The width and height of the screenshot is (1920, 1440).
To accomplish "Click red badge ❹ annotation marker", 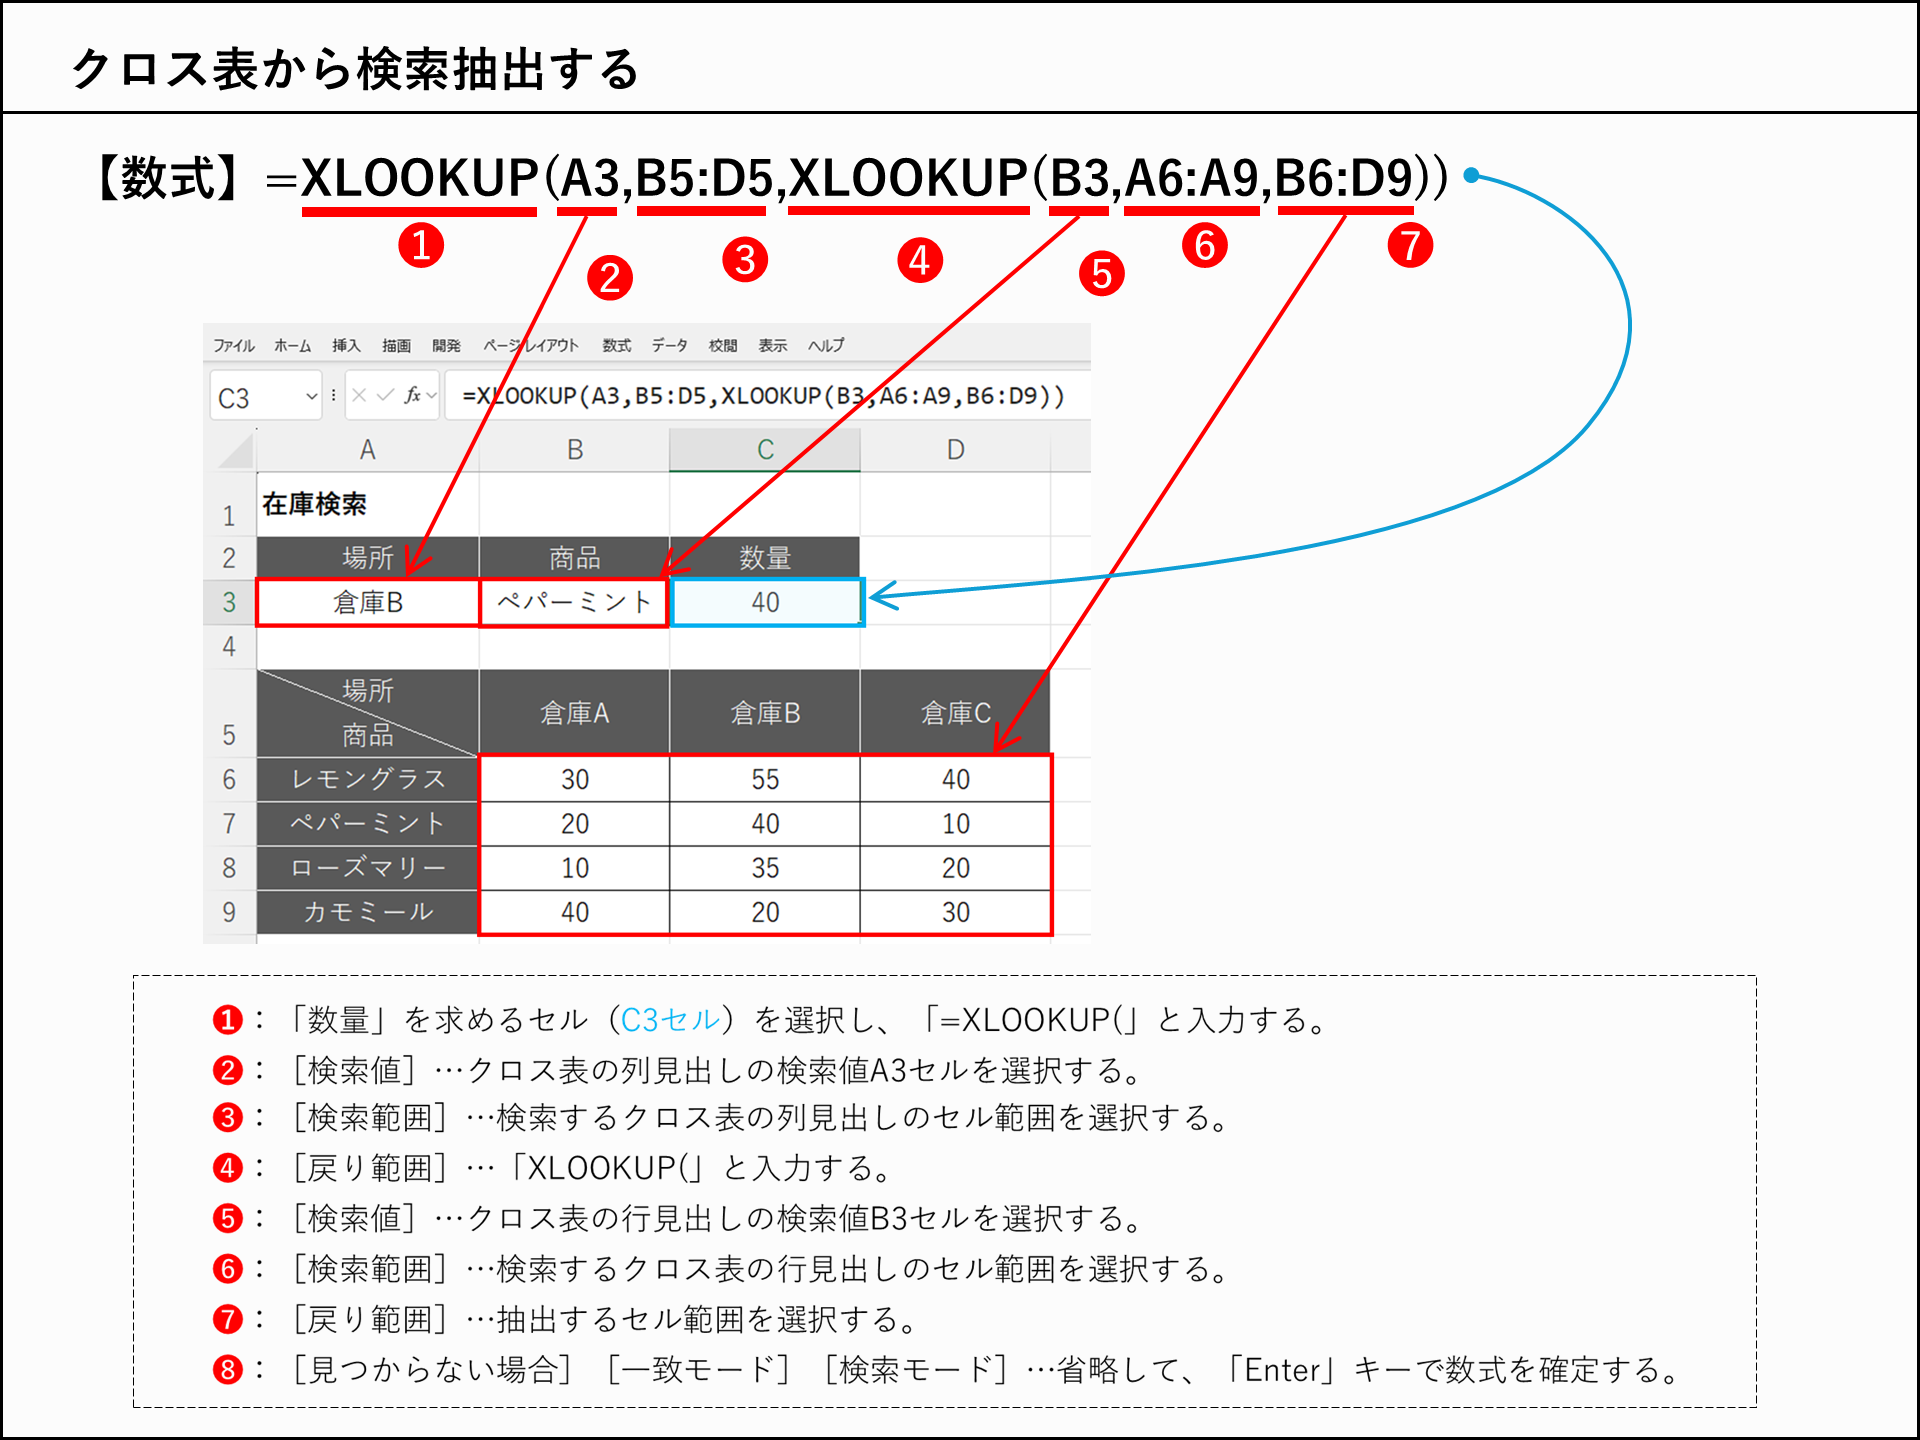I will pos(920,260).
